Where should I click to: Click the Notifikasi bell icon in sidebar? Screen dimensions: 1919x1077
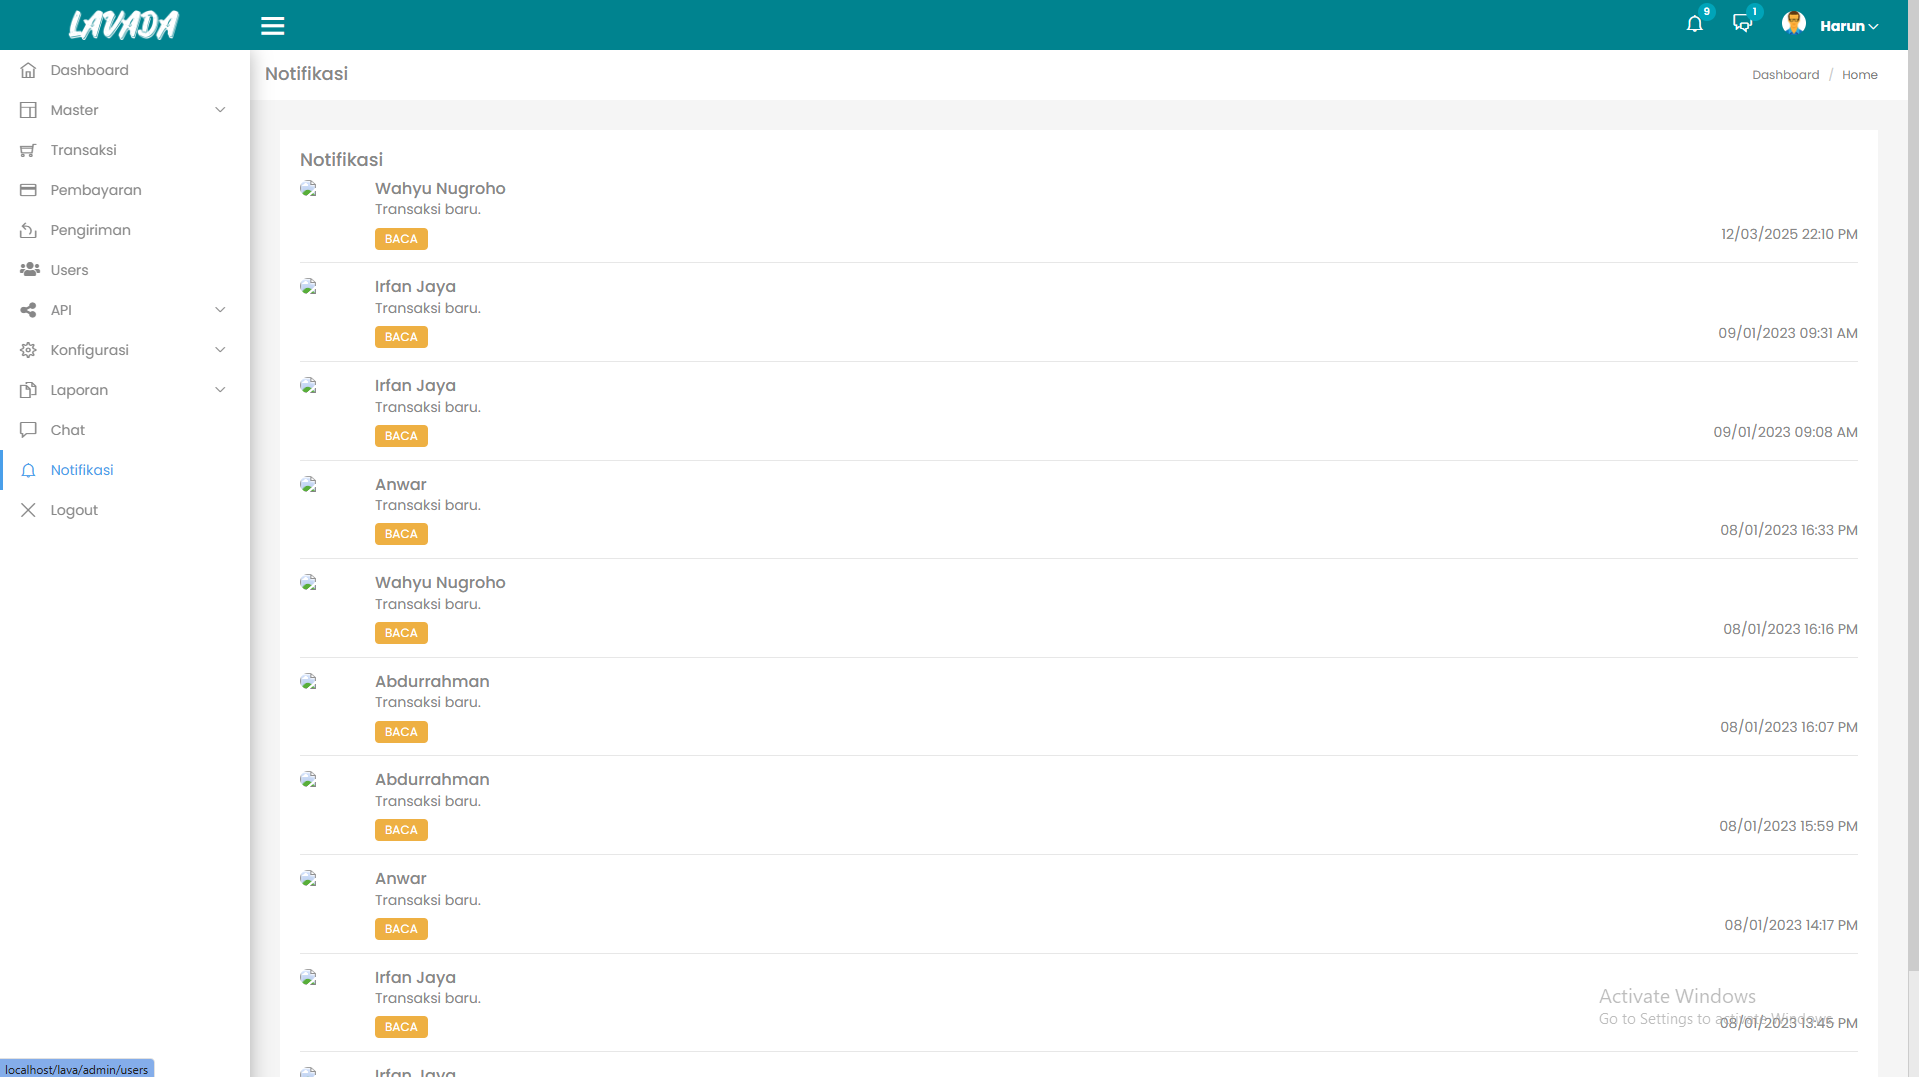28,470
